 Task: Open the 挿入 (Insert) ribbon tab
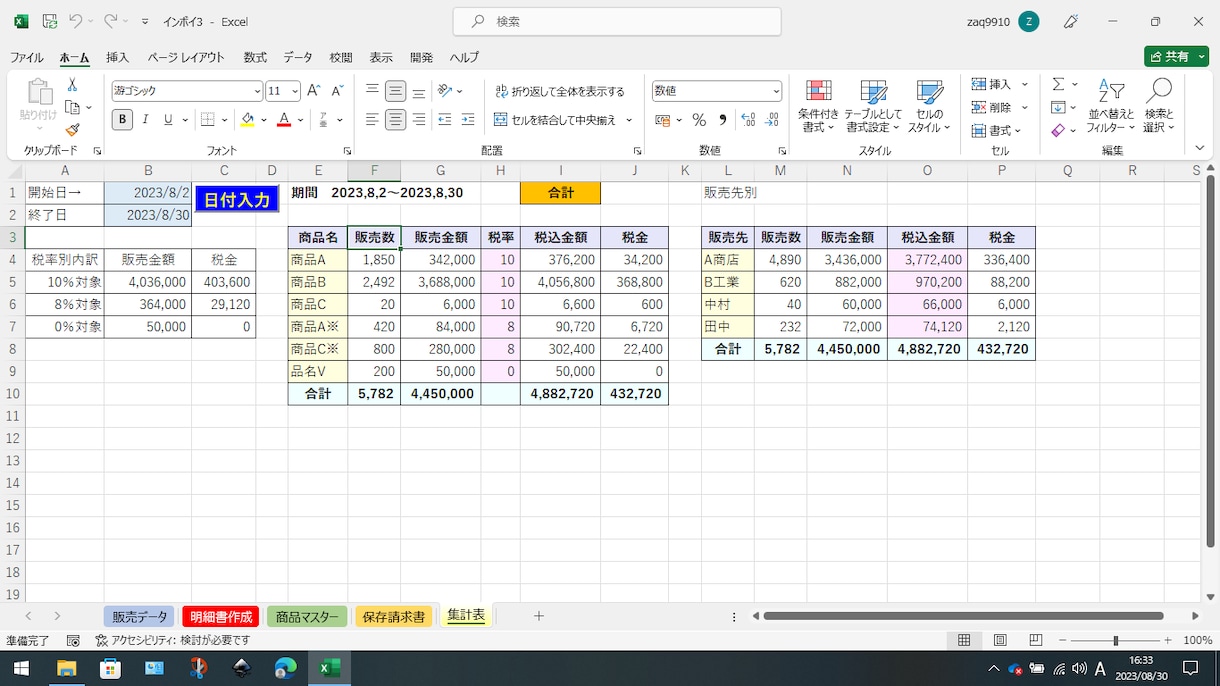pos(118,57)
